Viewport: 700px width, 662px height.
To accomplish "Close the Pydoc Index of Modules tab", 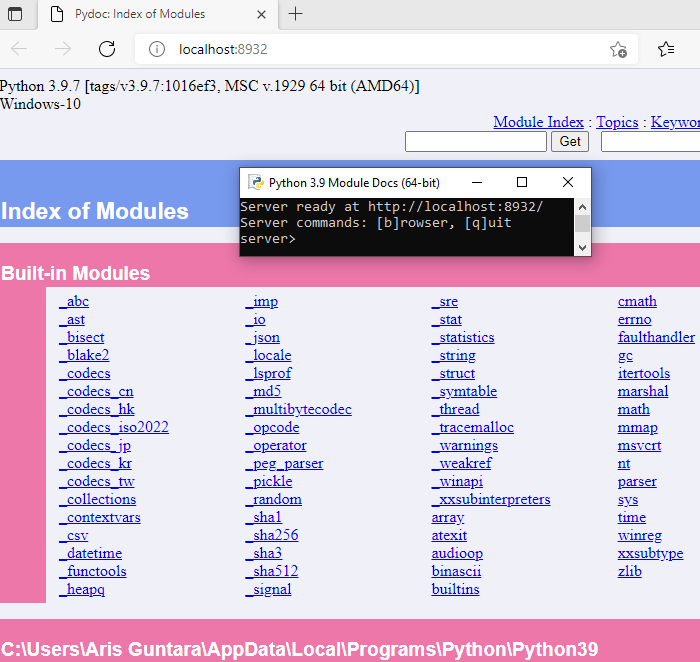I will point(262,15).
